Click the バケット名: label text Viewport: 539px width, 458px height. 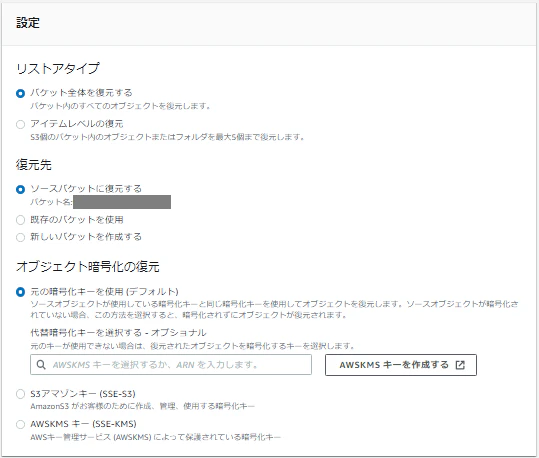click(x=51, y=202)
